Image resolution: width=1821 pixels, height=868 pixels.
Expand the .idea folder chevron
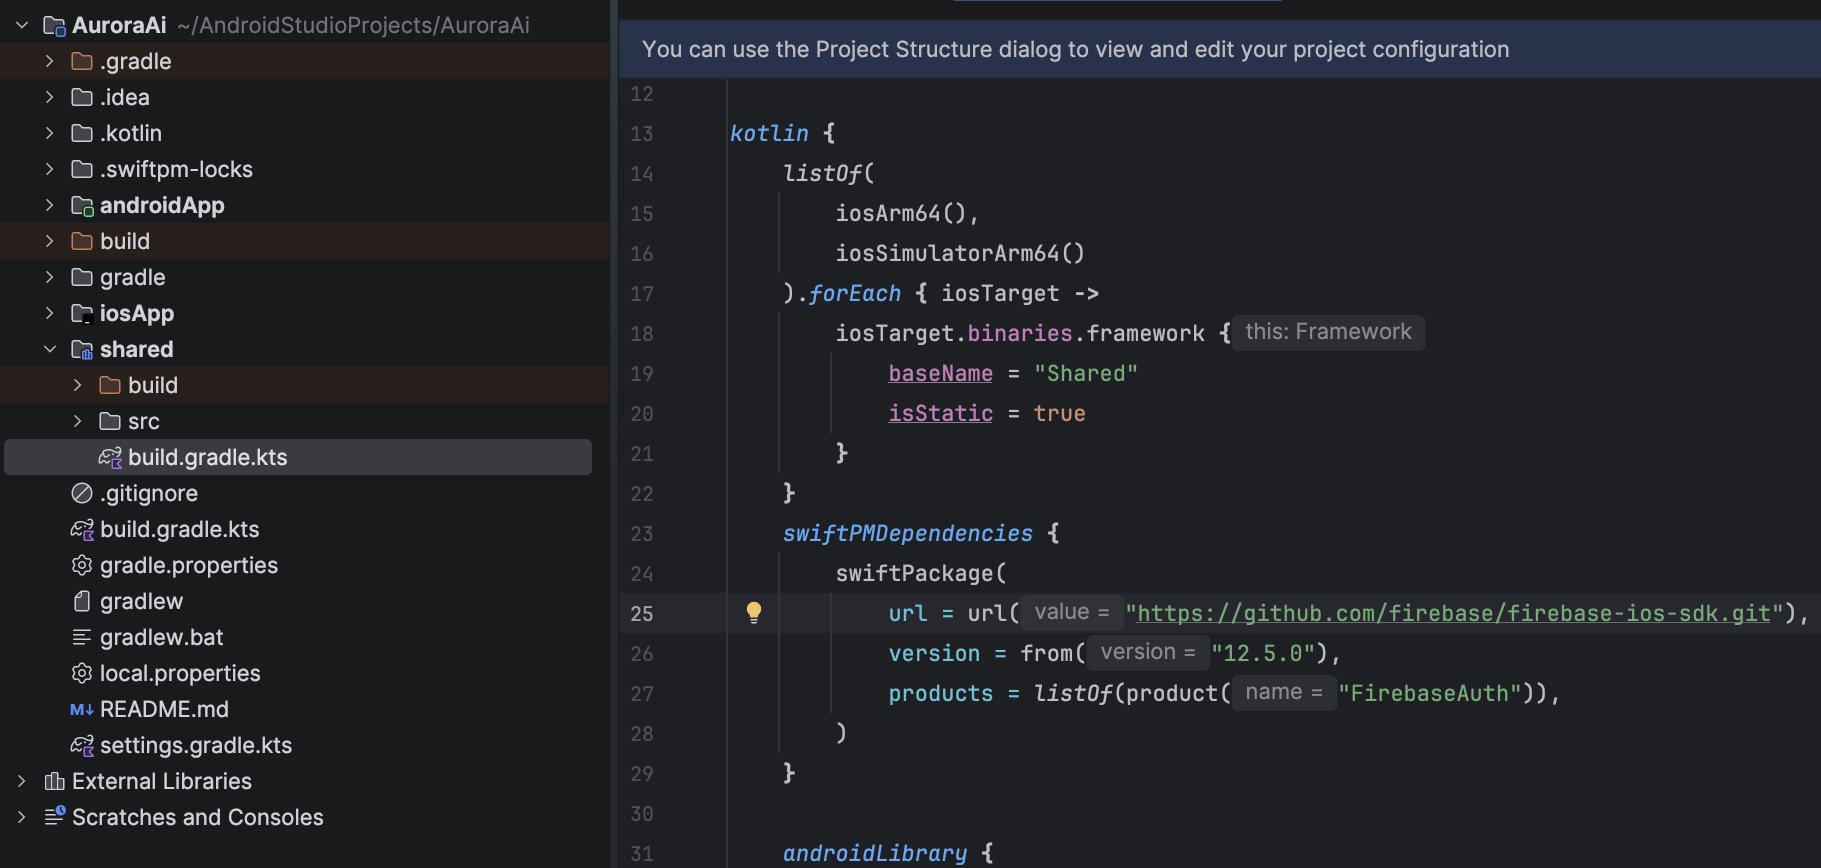tap(50, 97)
